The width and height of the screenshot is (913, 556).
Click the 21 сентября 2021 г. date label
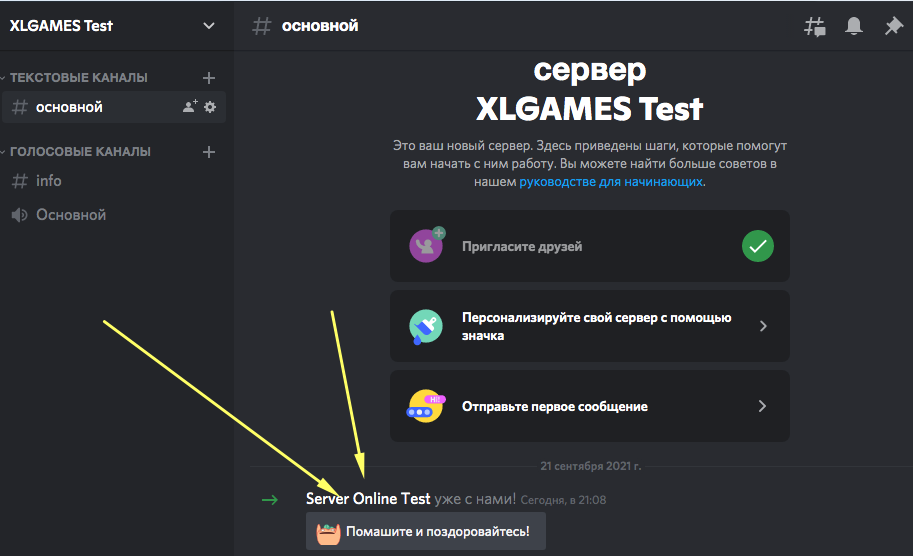pyautogui.click(x=590, y=466)
